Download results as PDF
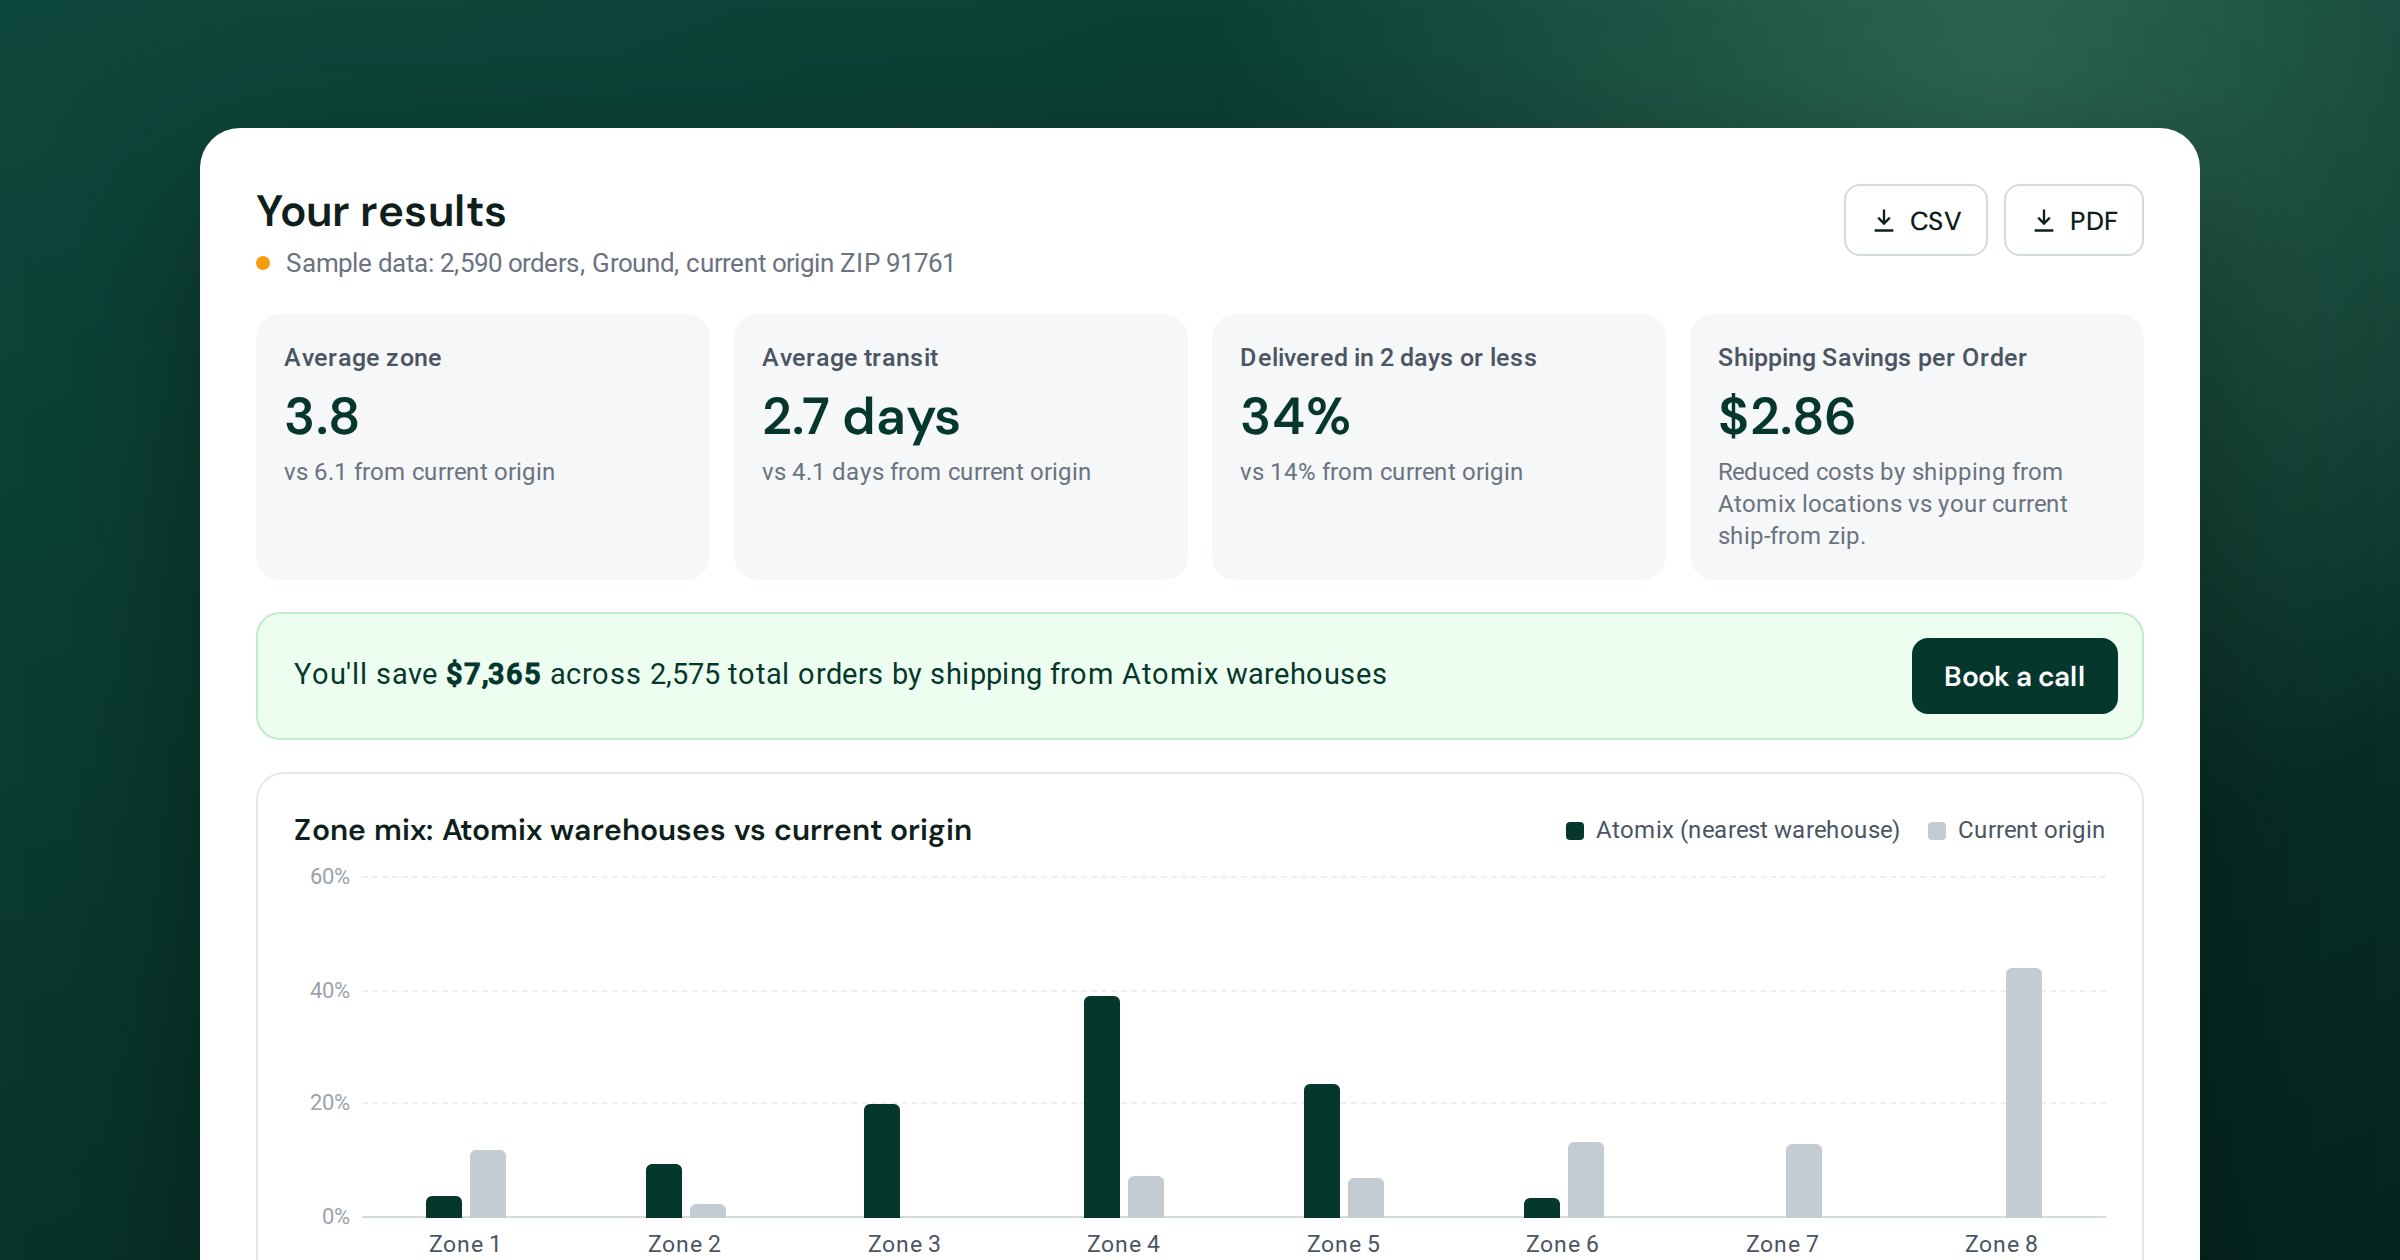2400x1260 pixels. tap(2073, 220)
